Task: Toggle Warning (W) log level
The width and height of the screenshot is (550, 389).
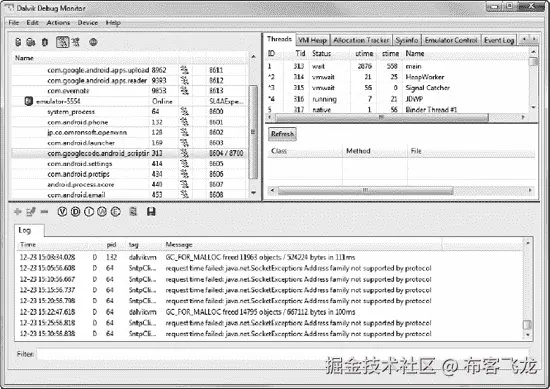Action: click(102, 212)
